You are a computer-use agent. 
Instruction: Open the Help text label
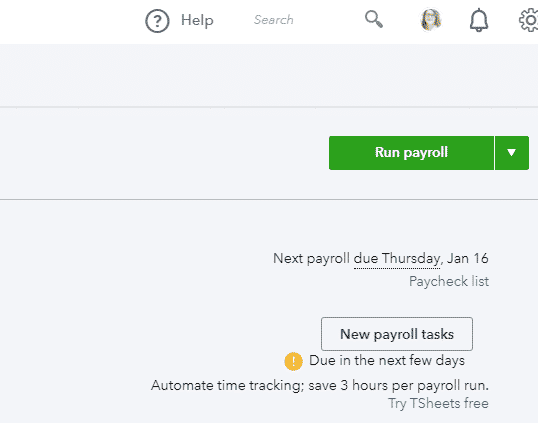pyautogui.click(x=197, y=20)
